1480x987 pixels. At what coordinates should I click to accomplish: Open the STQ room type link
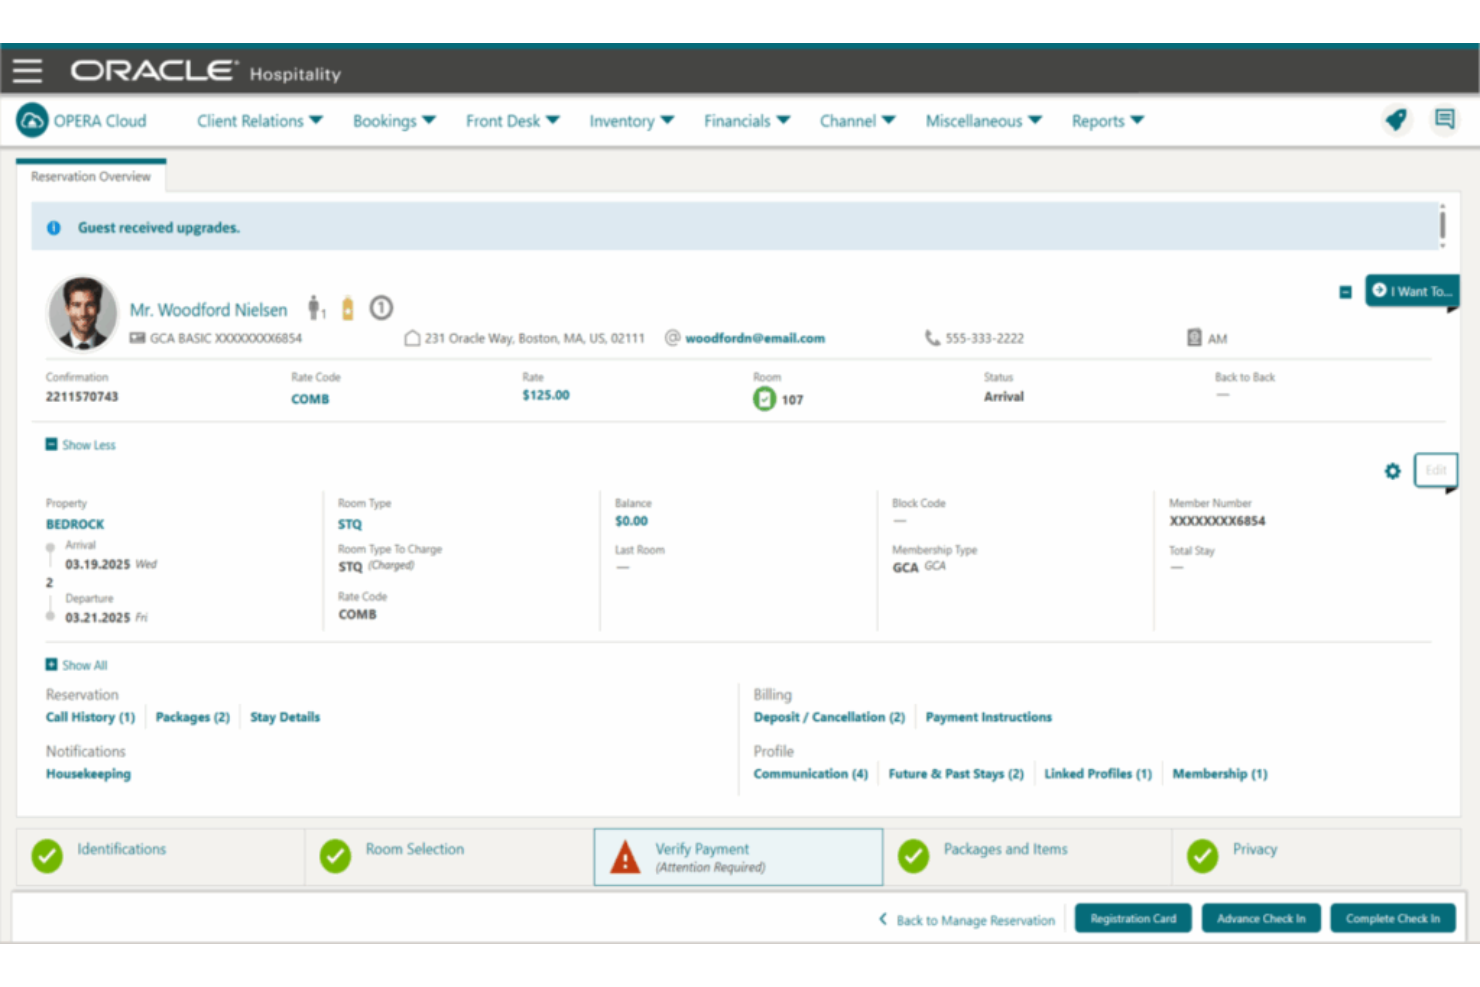(x=350, y=524)
